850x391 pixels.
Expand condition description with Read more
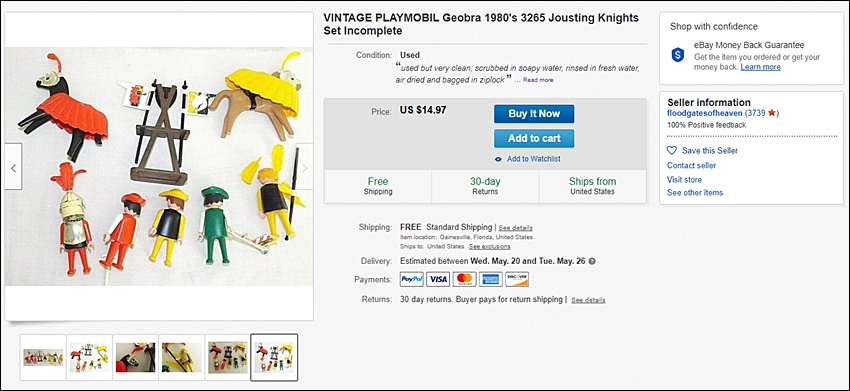538,80
